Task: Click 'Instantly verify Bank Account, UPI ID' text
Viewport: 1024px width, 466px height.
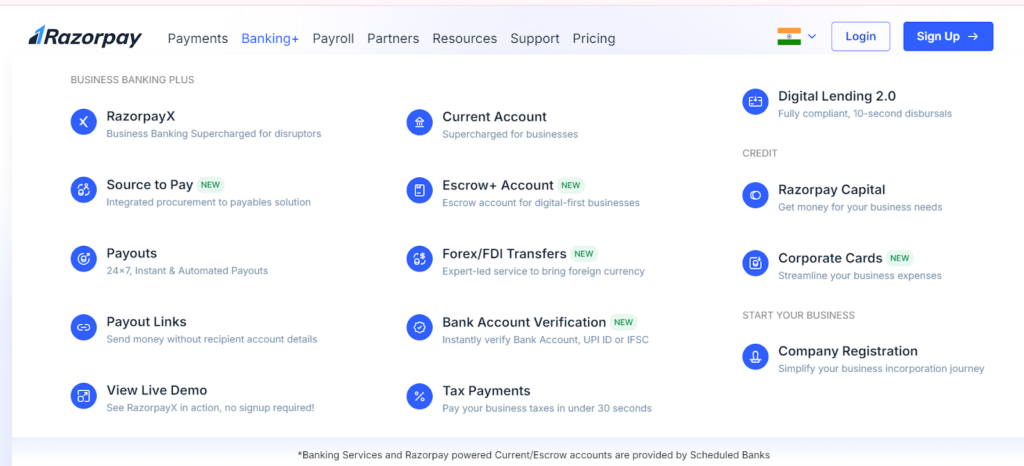Action: (545, 339)
